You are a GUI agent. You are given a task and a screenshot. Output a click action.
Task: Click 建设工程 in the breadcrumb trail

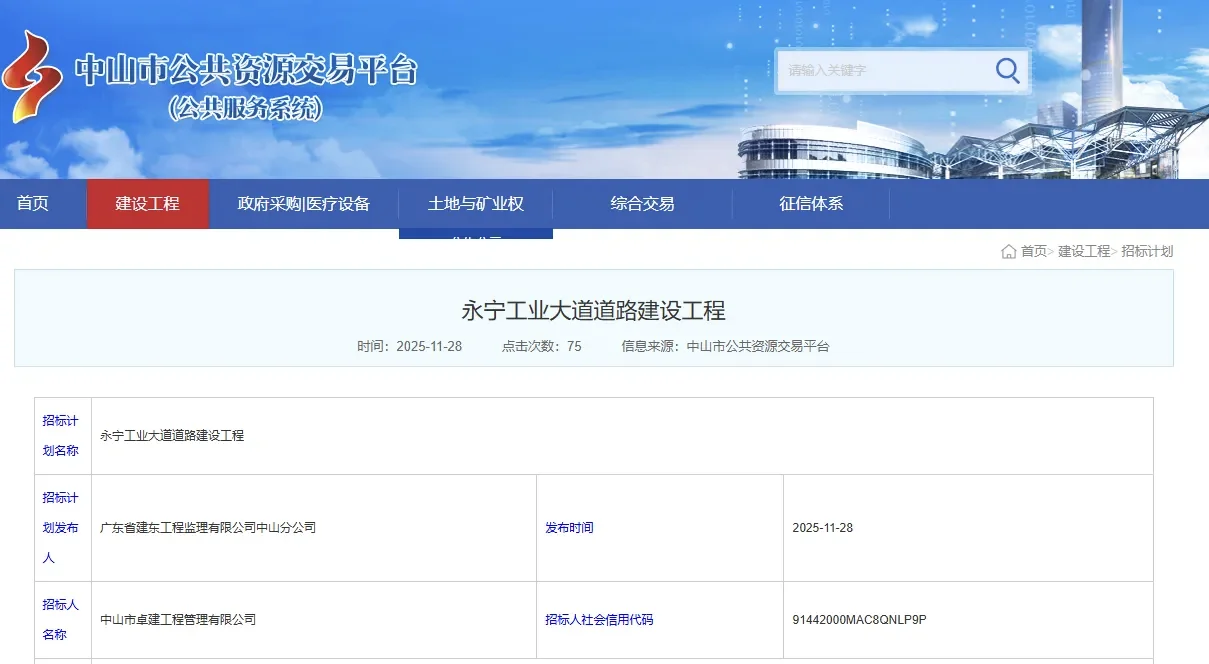[x=1084, y=251]
